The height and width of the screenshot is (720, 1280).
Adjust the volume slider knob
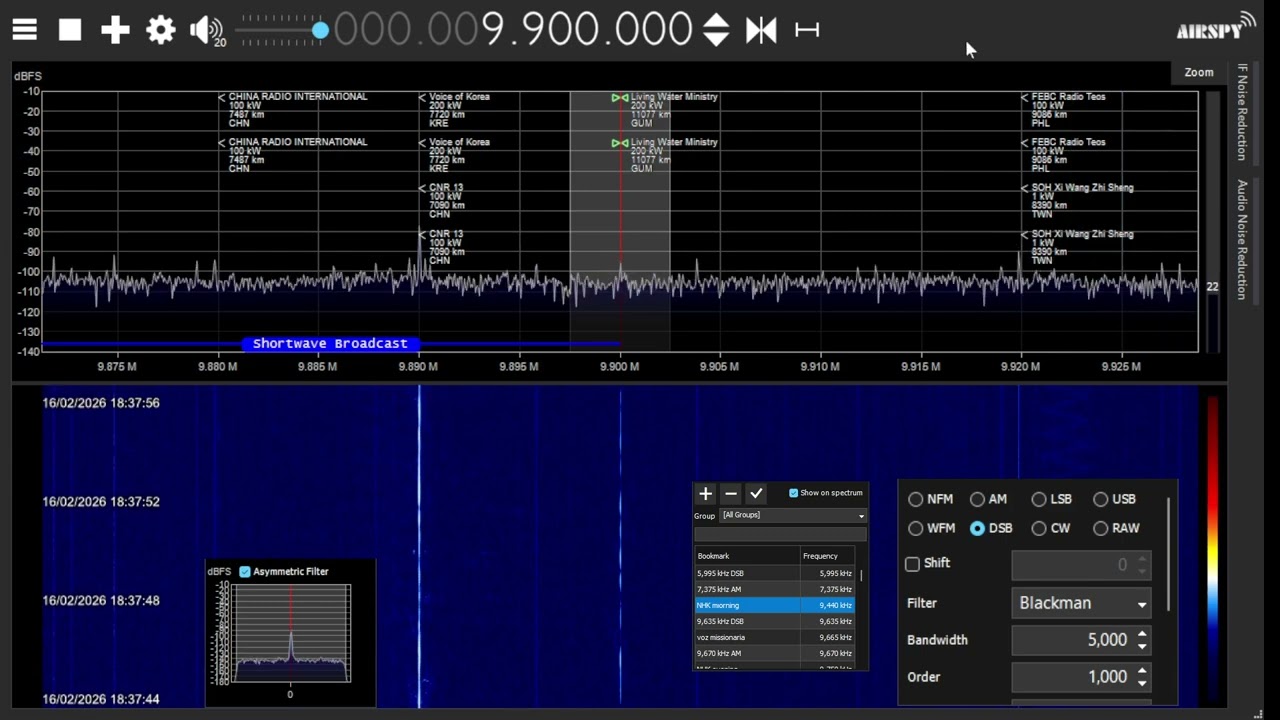320,31
